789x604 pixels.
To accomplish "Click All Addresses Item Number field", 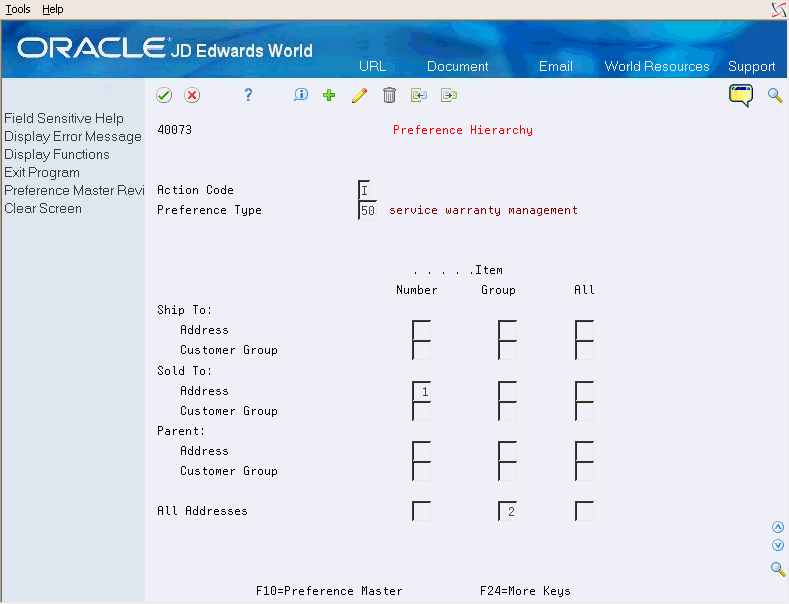I will click(x=421, y=511).
